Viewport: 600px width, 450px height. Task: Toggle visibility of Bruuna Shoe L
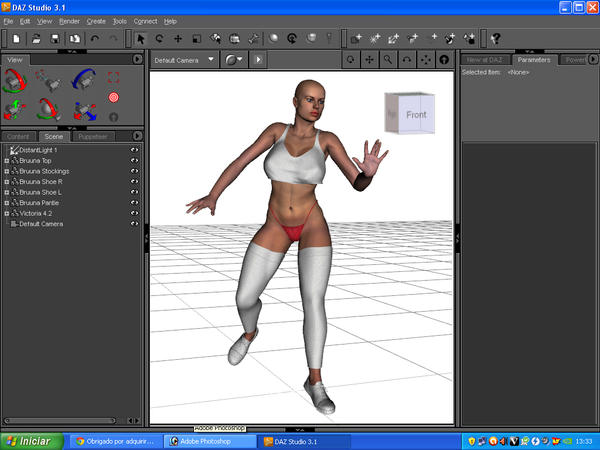coord(134,192)
